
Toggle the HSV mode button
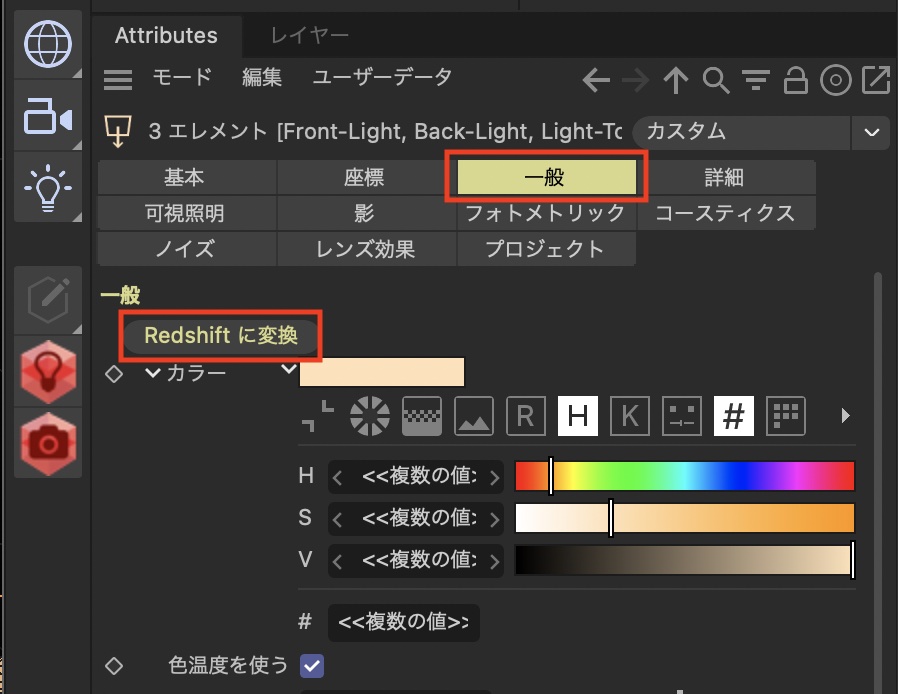tap(577, 416)
